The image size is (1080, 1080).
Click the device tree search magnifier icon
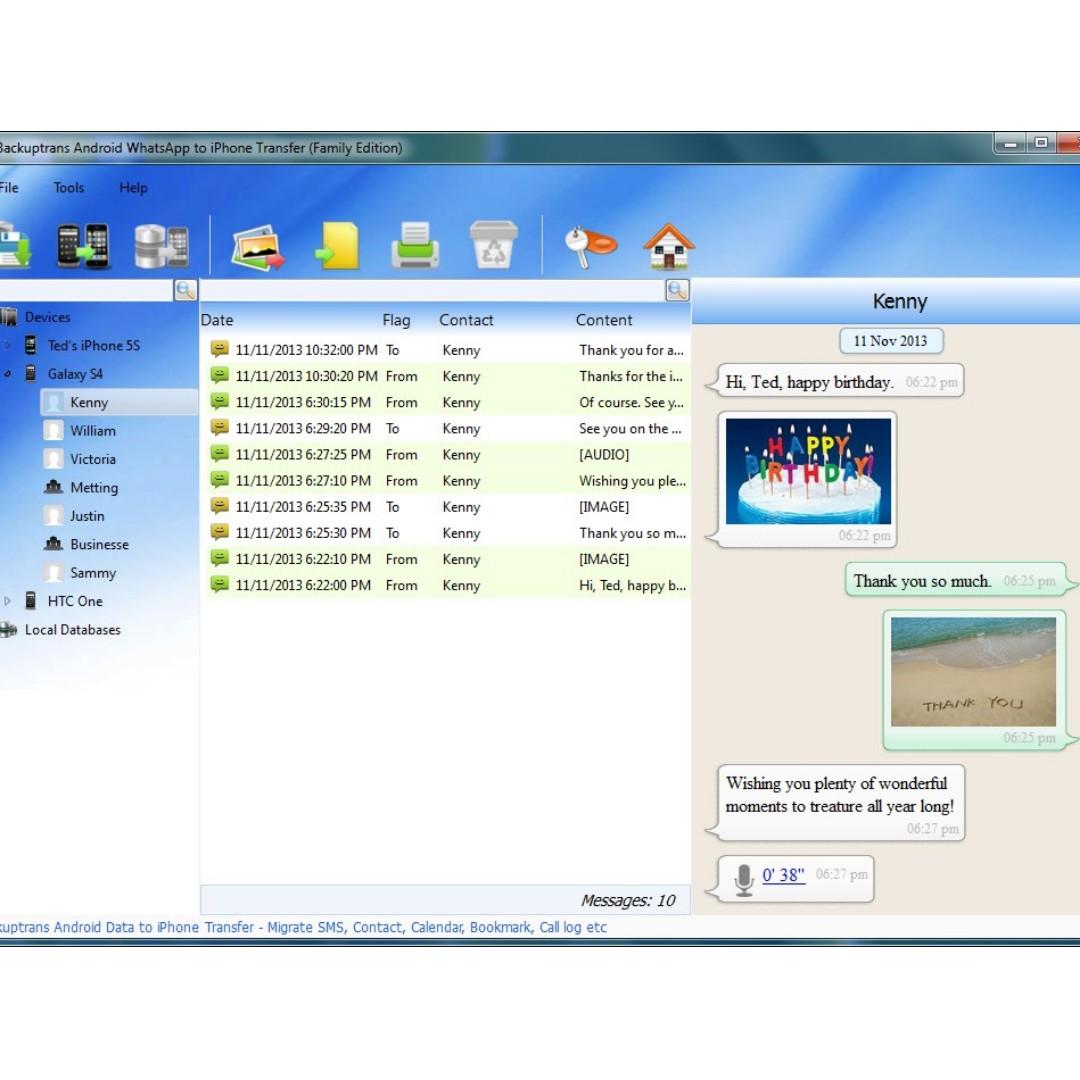185,290
